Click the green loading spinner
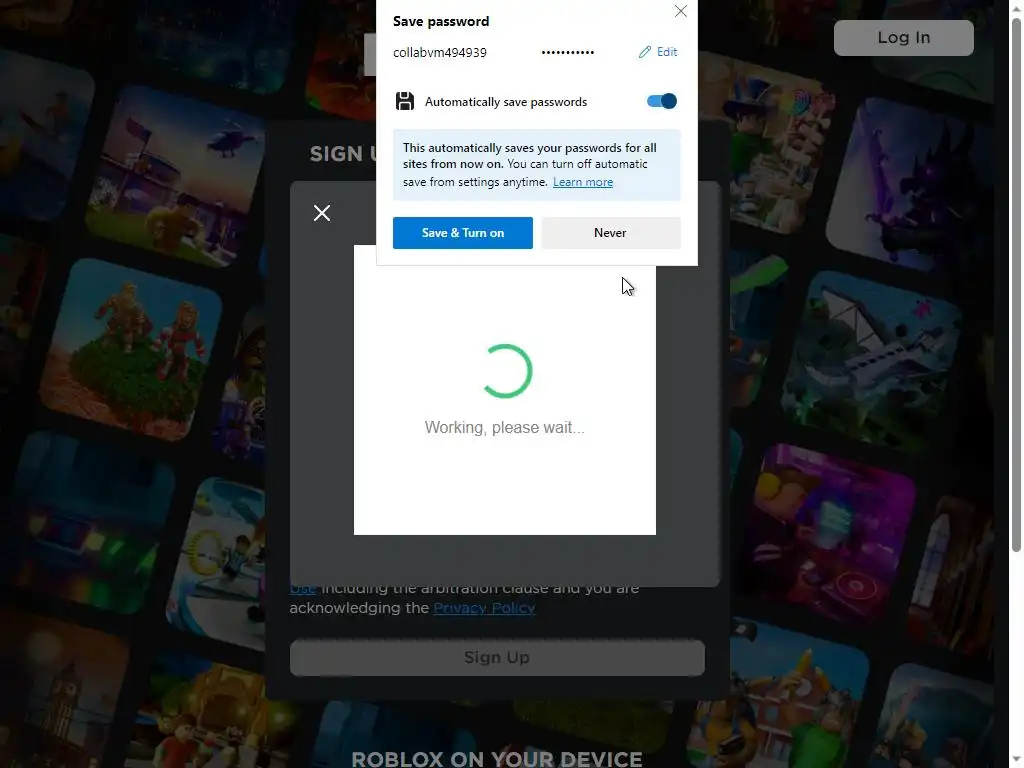The image size is (1024, 768). pos(505,371)
